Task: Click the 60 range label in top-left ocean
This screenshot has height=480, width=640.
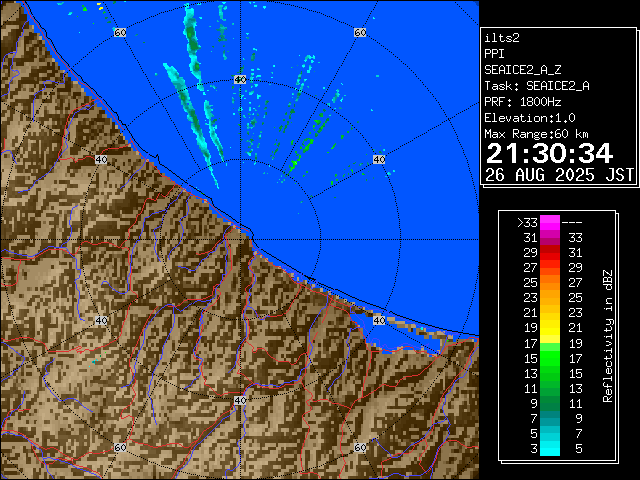Action: click(x=120, y=33)
